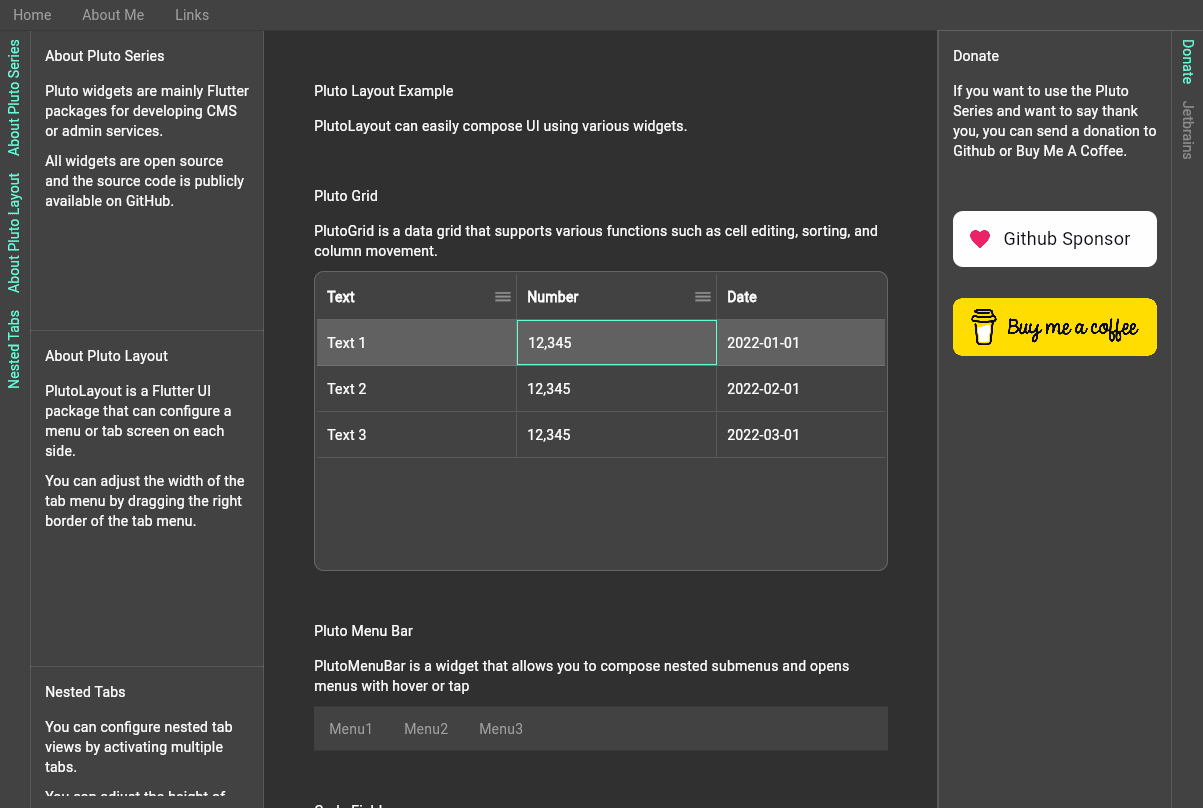Open the Number column menu icon
Image resolution: width=1203 pixels, height=808 pixels.
[x=703, y=296]
